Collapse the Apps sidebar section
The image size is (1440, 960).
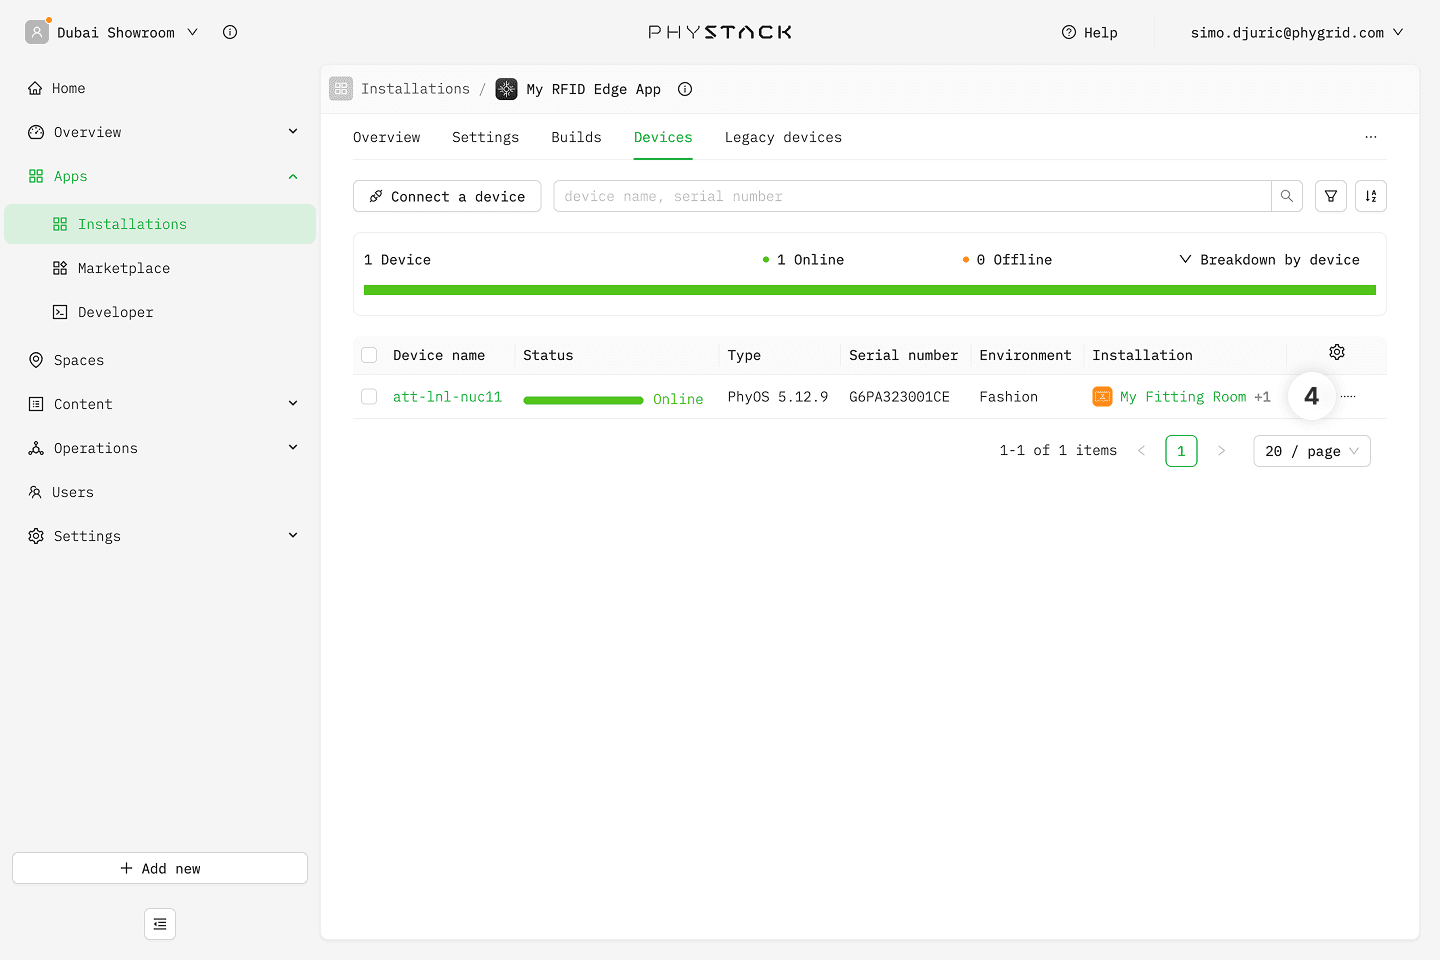pyautogui.click(x=293, y=176)
